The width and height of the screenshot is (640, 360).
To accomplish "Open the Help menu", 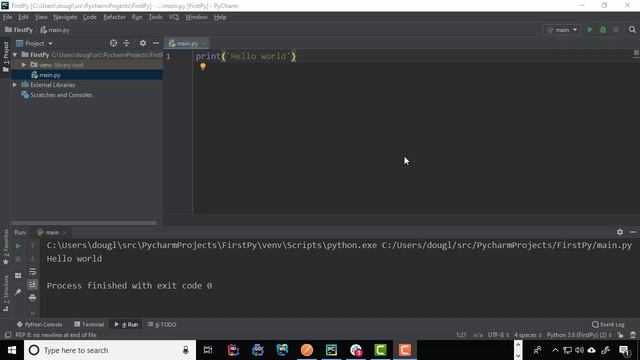I will point(220,17).
